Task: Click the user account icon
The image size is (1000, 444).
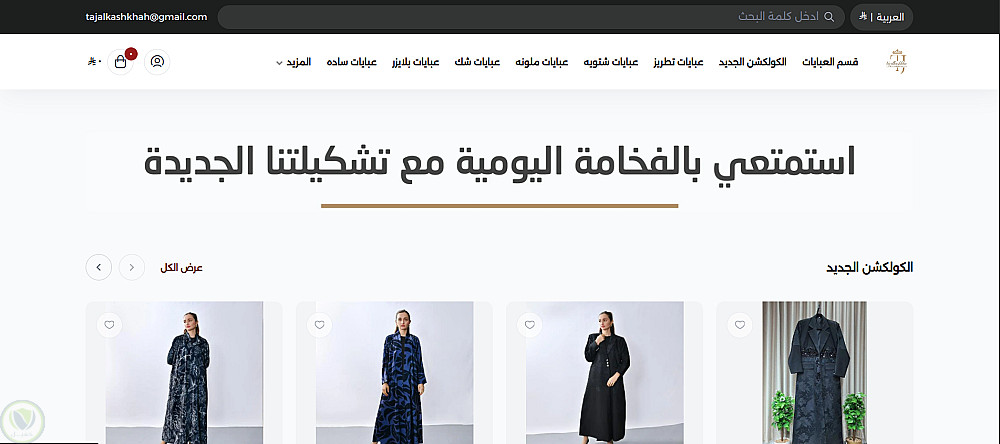Action: (157, 62)
